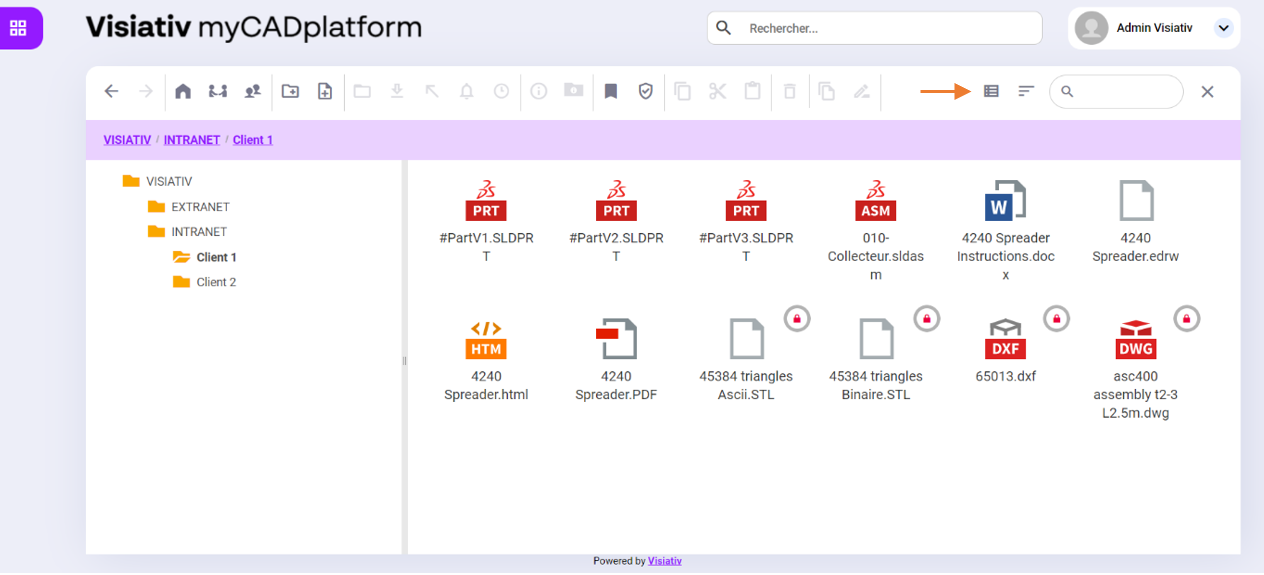
Task: Click the shield checkmark icon
Action: (646, 91)
